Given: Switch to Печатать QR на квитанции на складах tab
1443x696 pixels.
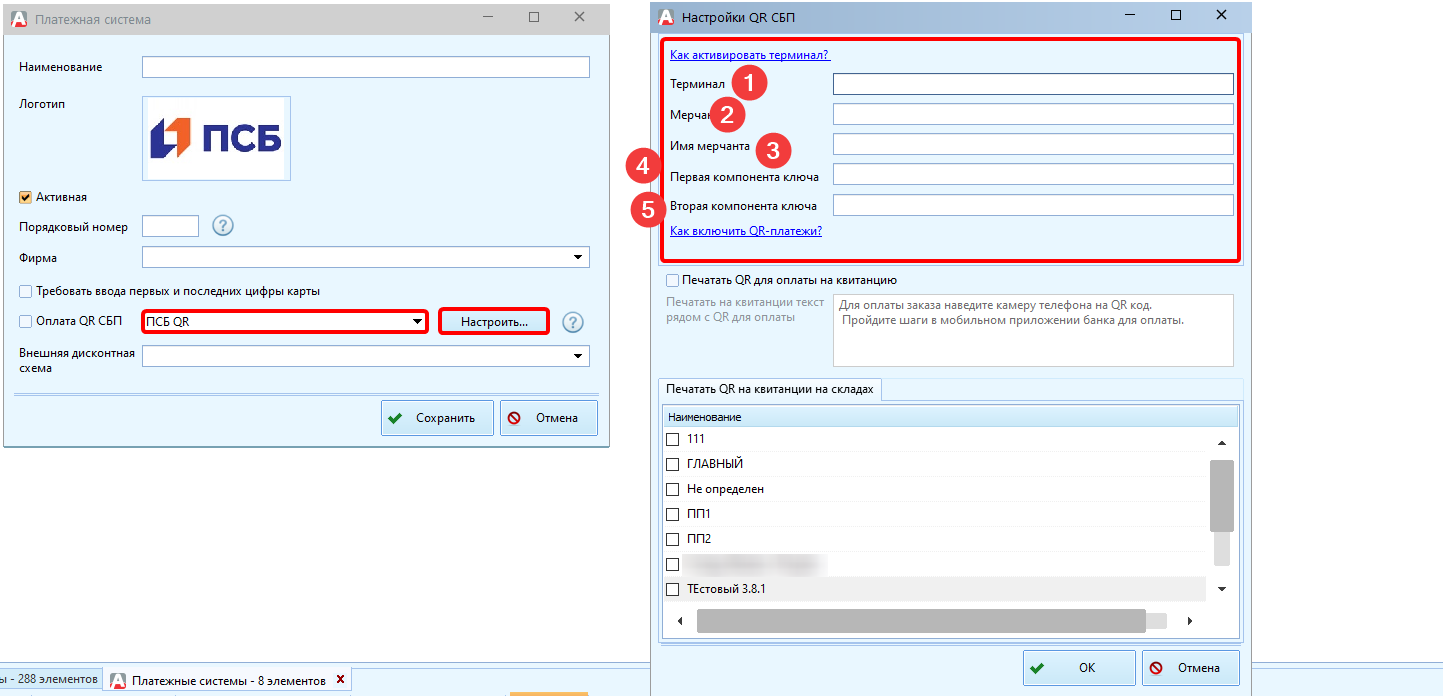Looking at the screenshot, I should pyautogui.click(x=769, y=389).
